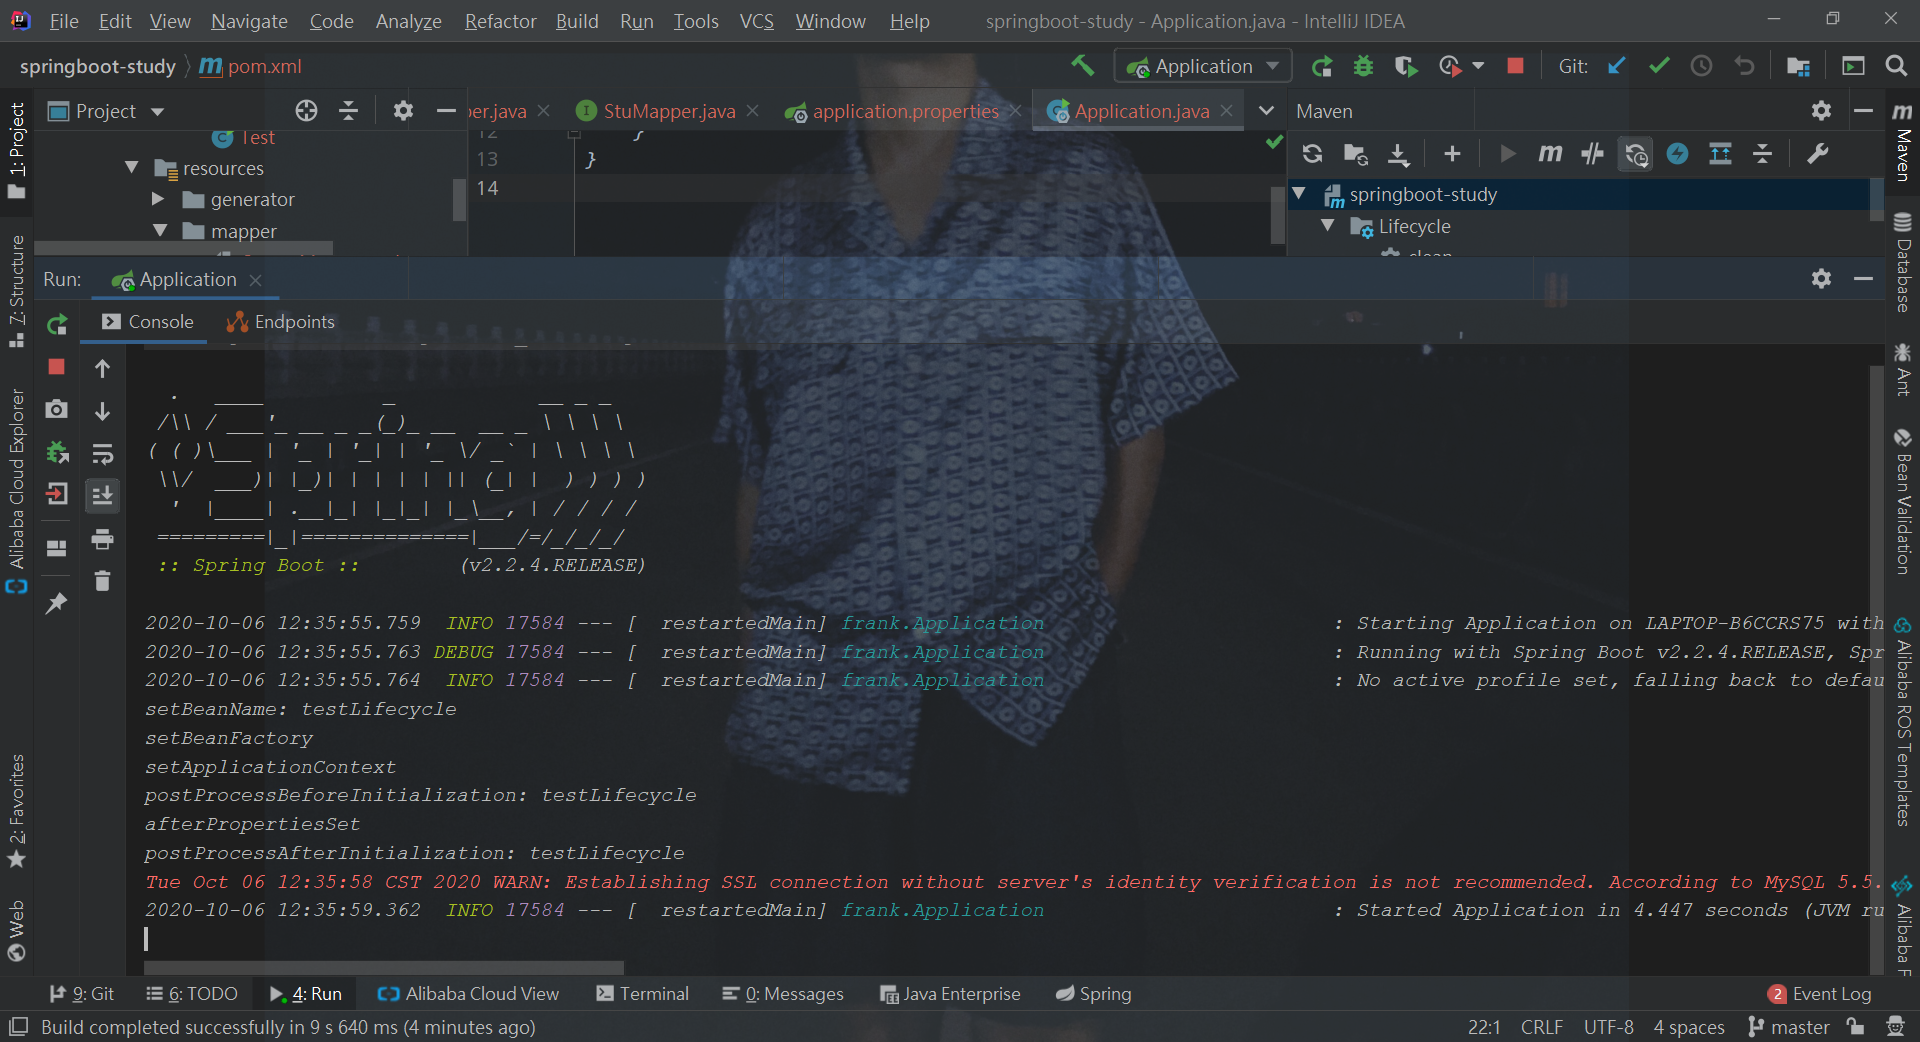Rollback changes with the undo arrow icon

tap(1745, 66)
